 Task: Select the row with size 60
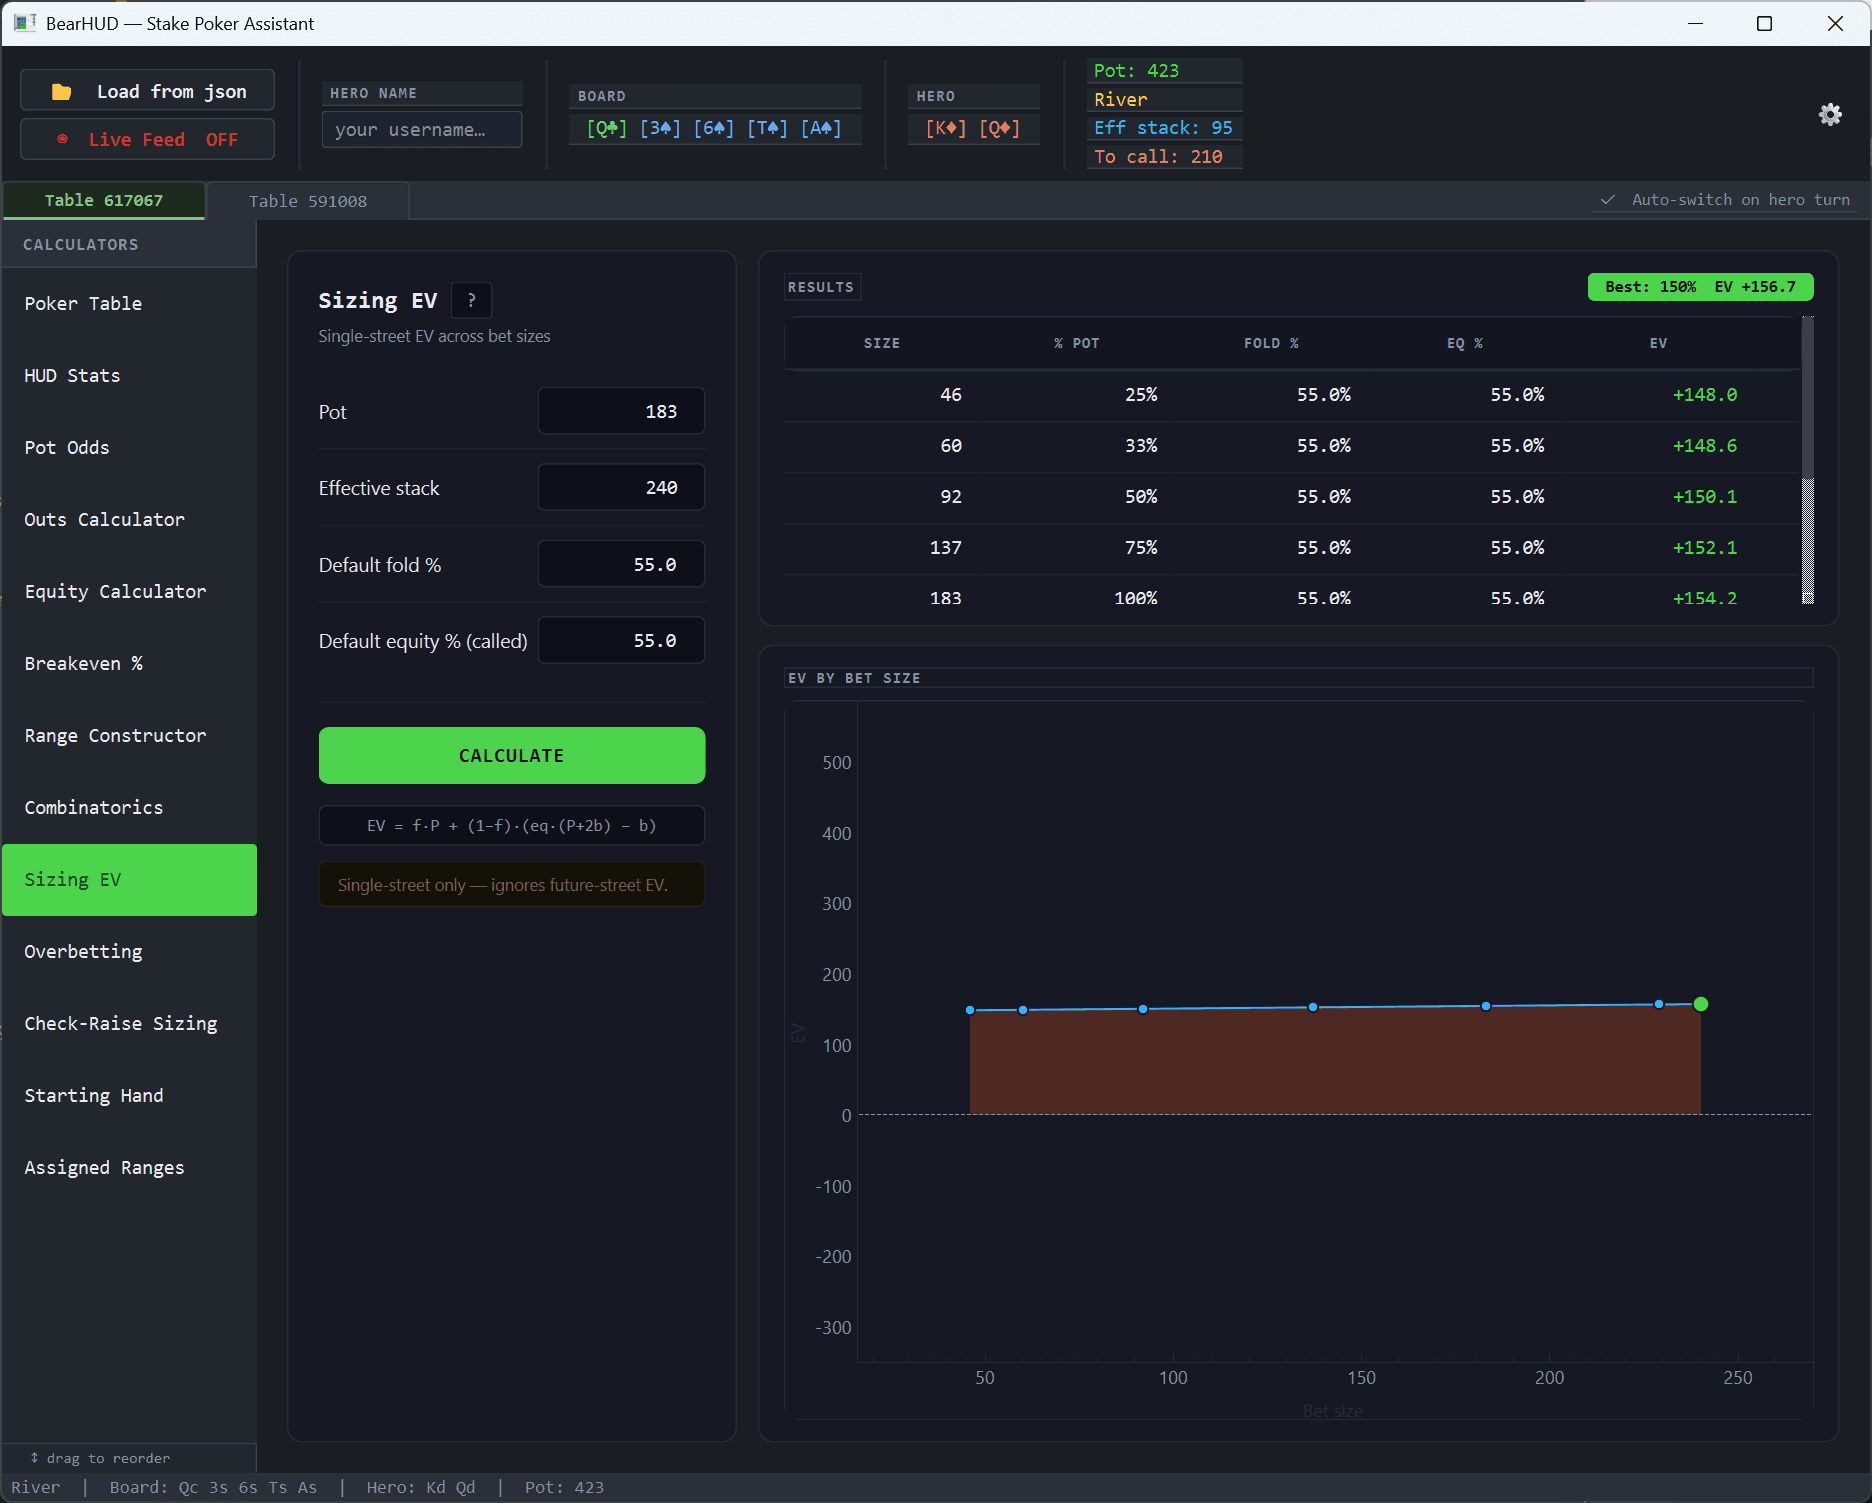click(1292, 446)
